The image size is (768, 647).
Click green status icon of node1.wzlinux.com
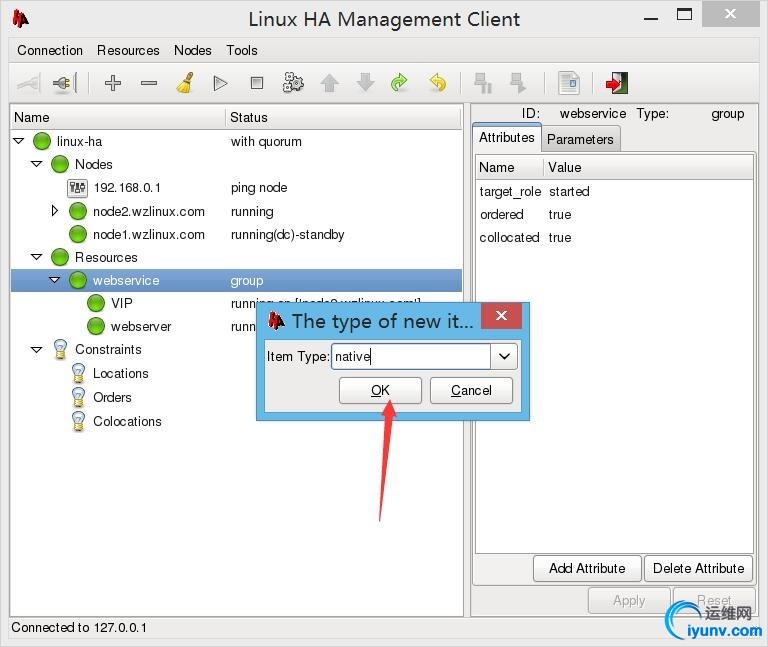click(x=78, y=234)
